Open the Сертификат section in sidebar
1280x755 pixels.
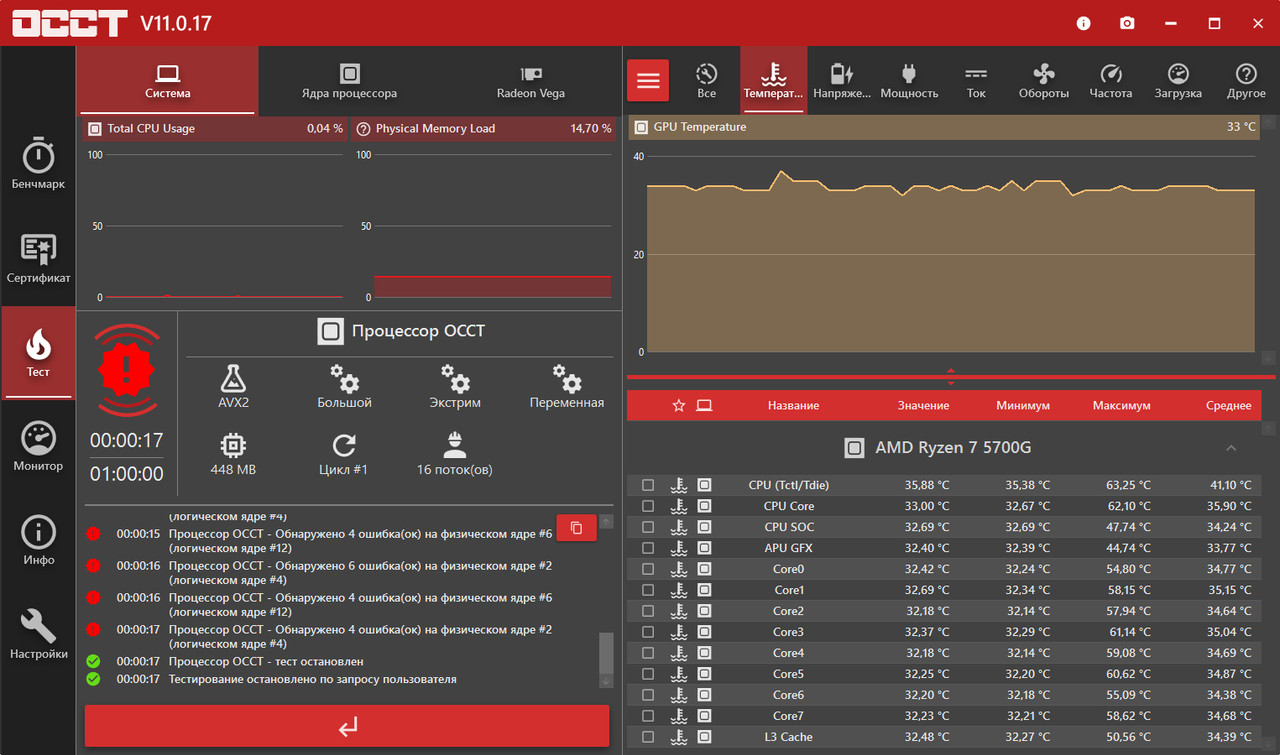coord(38,259)
